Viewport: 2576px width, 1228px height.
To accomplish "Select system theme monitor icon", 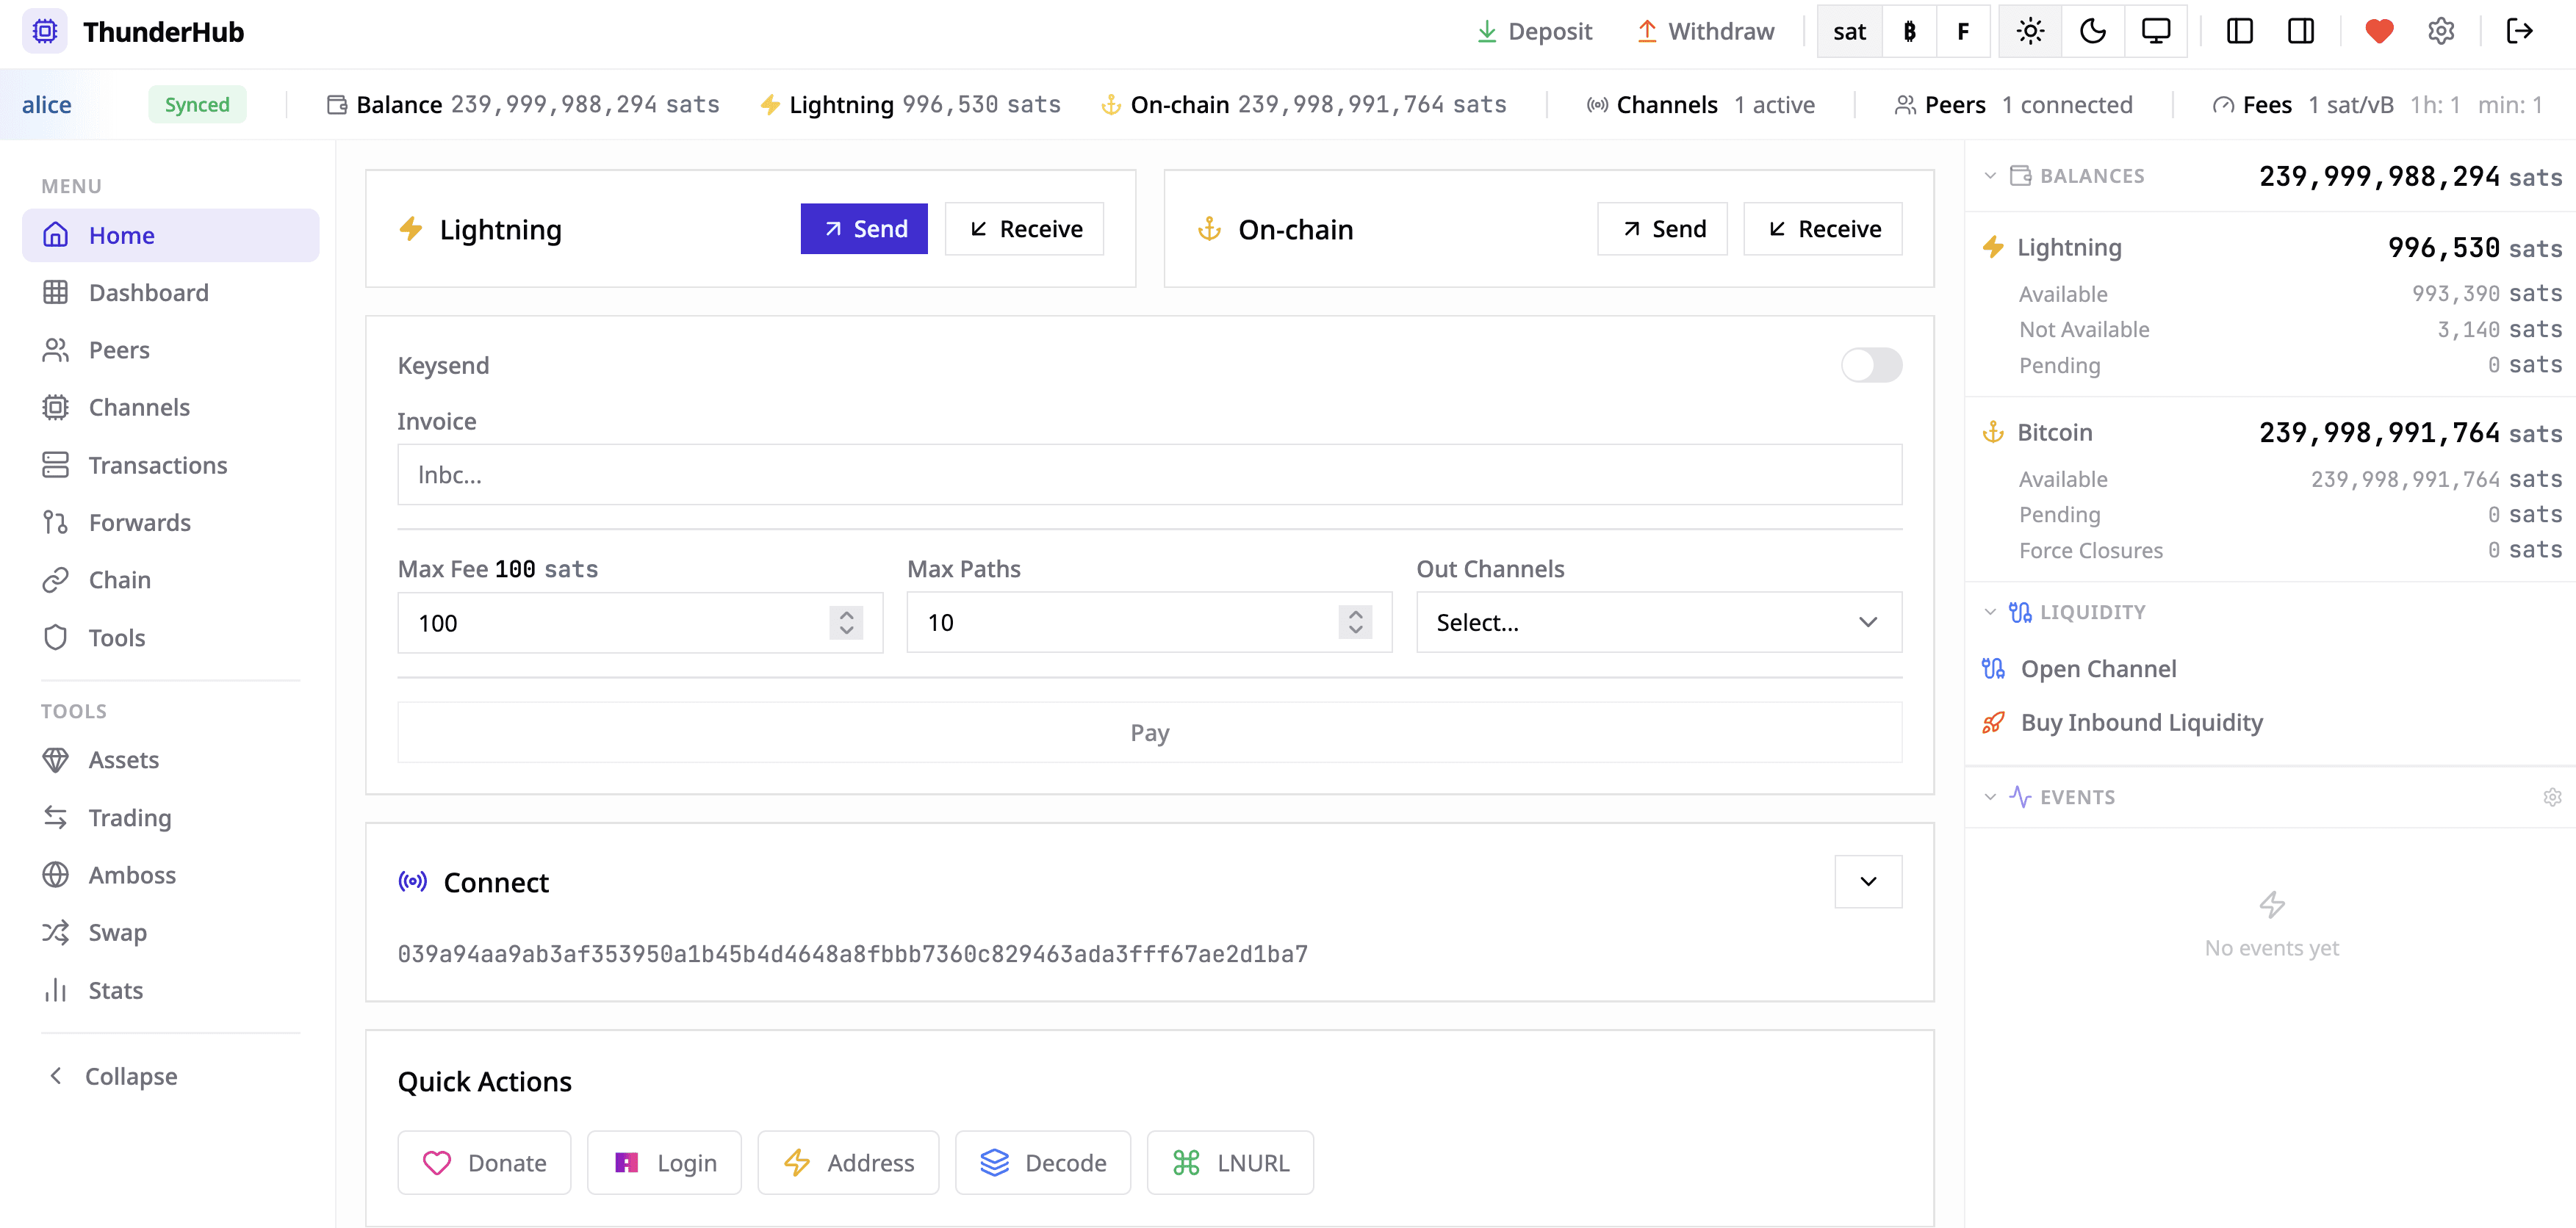I will (x=2155, y=31).
